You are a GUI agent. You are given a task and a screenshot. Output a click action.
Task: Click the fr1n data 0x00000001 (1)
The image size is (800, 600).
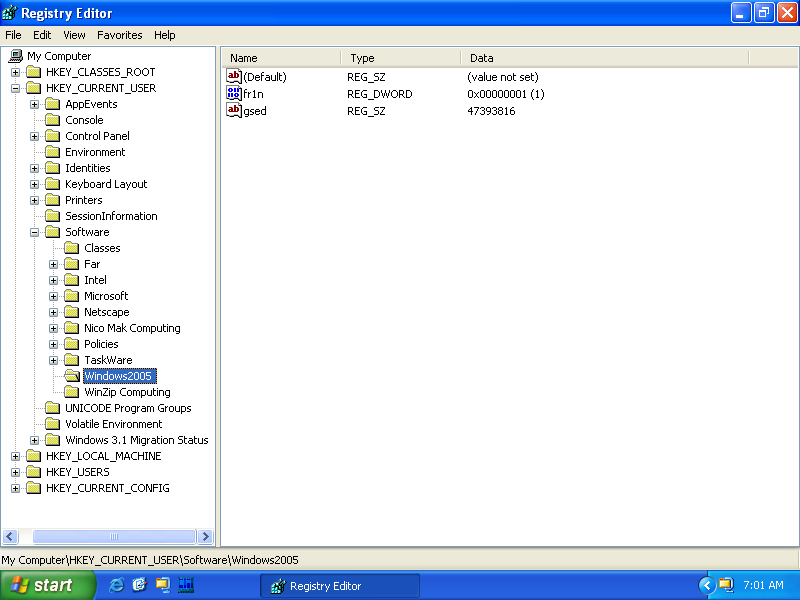click(506, 94)
